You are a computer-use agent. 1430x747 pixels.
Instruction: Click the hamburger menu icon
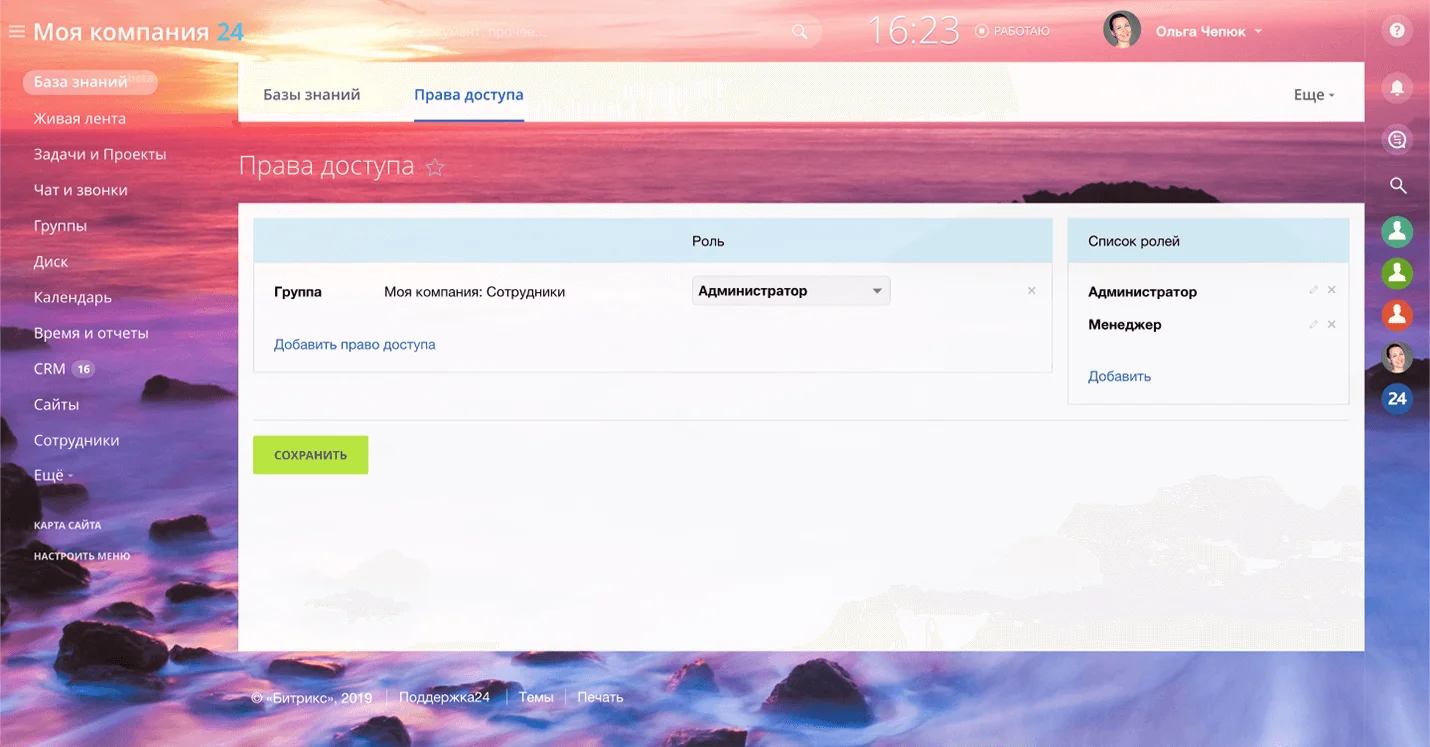[x=16, y=32]
